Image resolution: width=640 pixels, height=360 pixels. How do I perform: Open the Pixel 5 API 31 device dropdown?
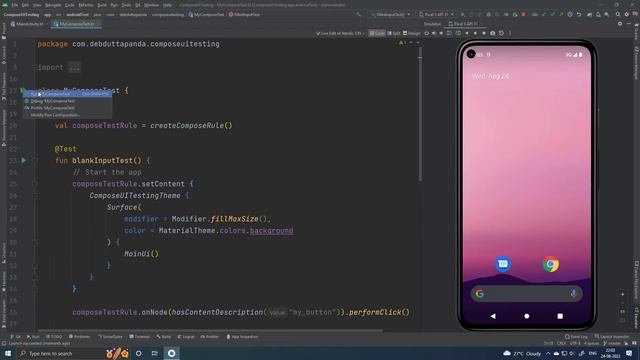436,14
